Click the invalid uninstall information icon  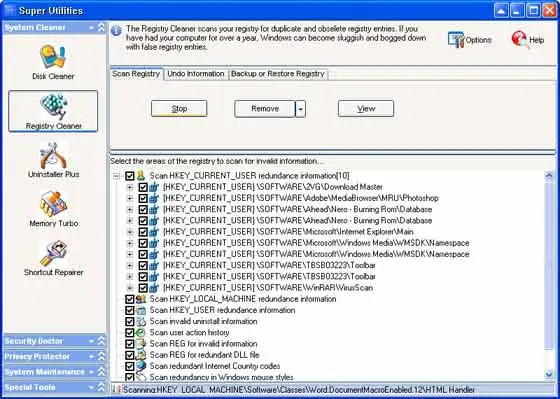tap(141, 321)
